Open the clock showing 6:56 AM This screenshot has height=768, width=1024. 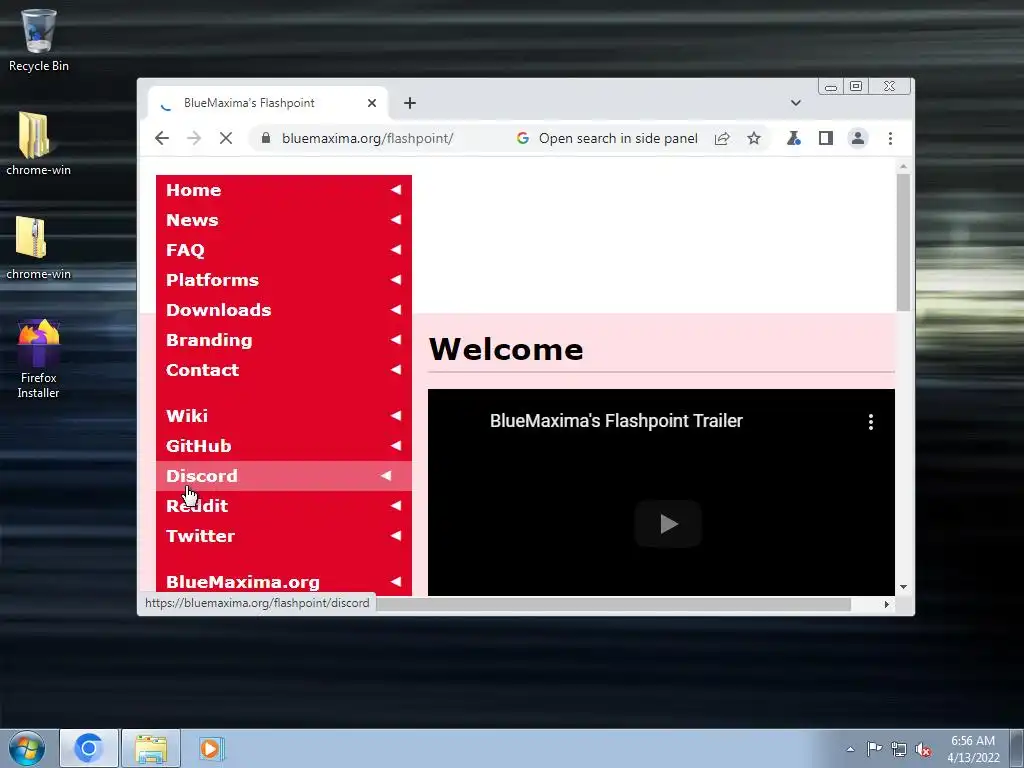(x=973, y=748)
